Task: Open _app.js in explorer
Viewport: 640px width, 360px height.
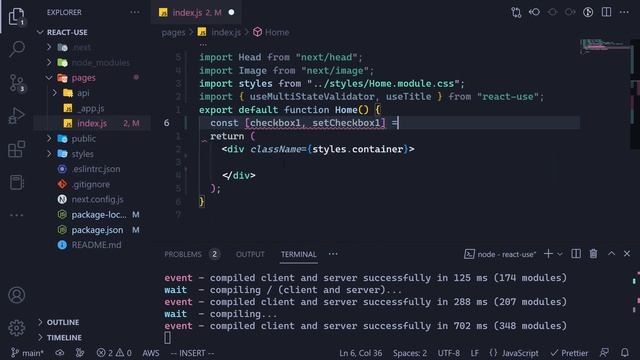Action: (92, 108)
